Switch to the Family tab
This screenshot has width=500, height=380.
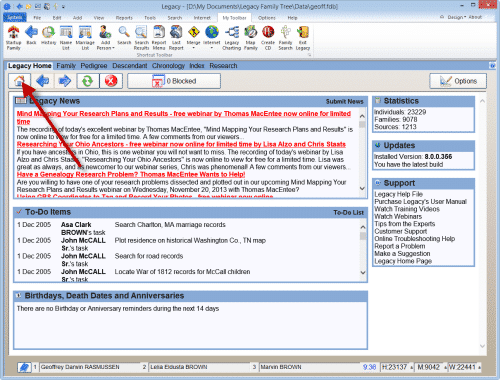tap(66, 66)
